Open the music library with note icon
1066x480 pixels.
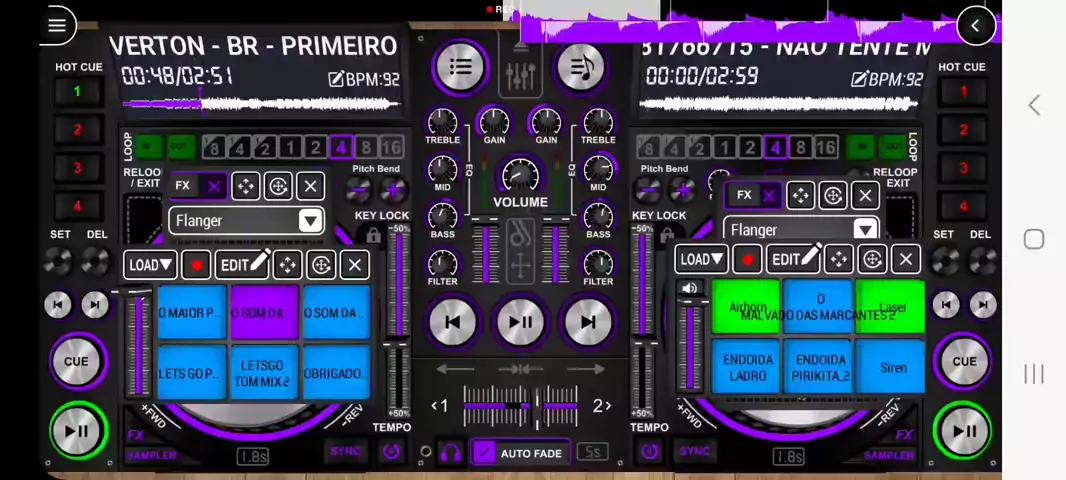(581, 67)
